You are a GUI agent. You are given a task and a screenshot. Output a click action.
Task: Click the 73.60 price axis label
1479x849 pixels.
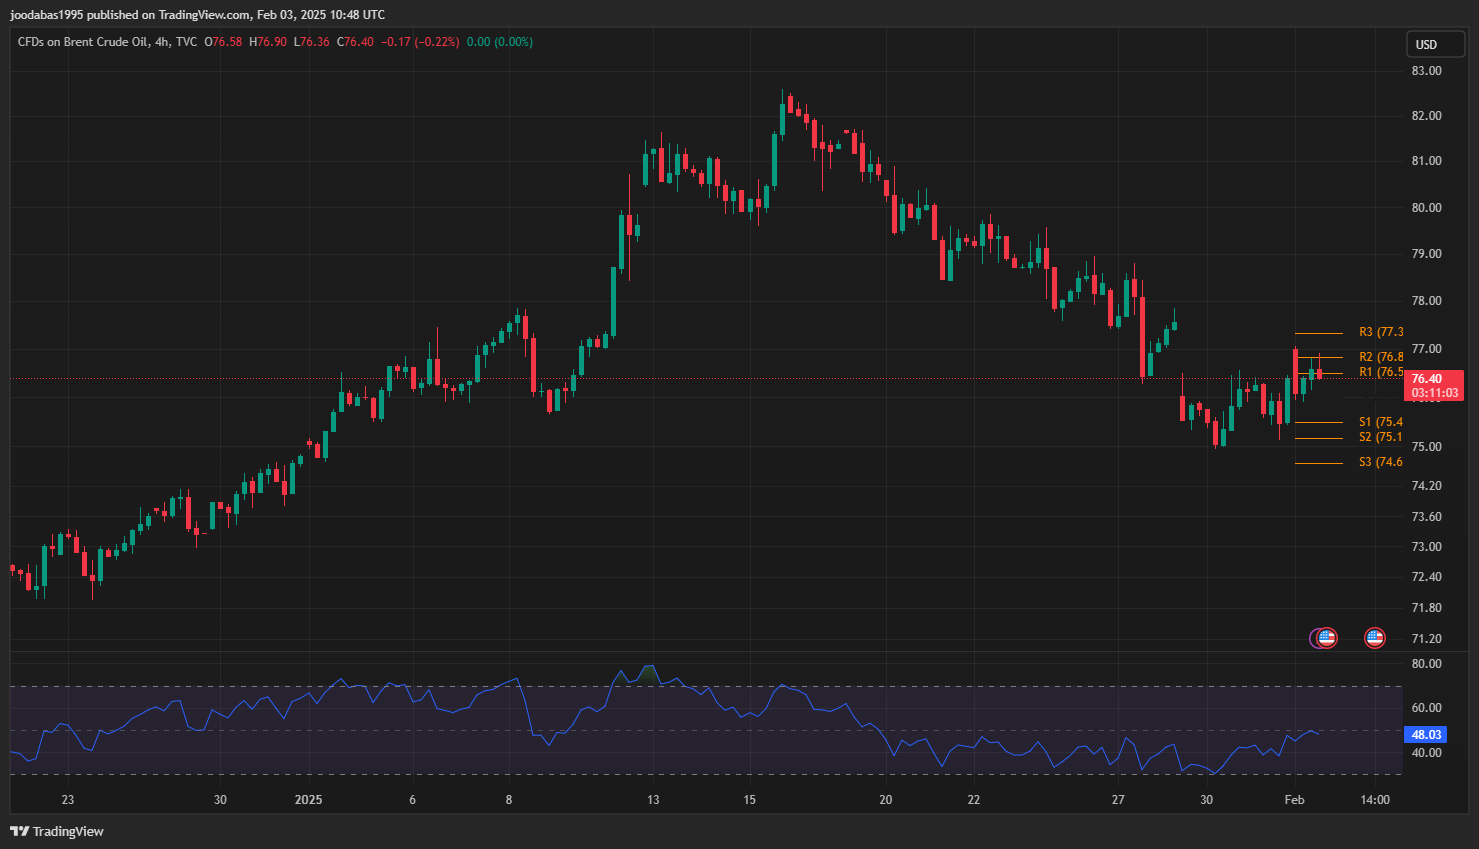tap(1426, 517)
